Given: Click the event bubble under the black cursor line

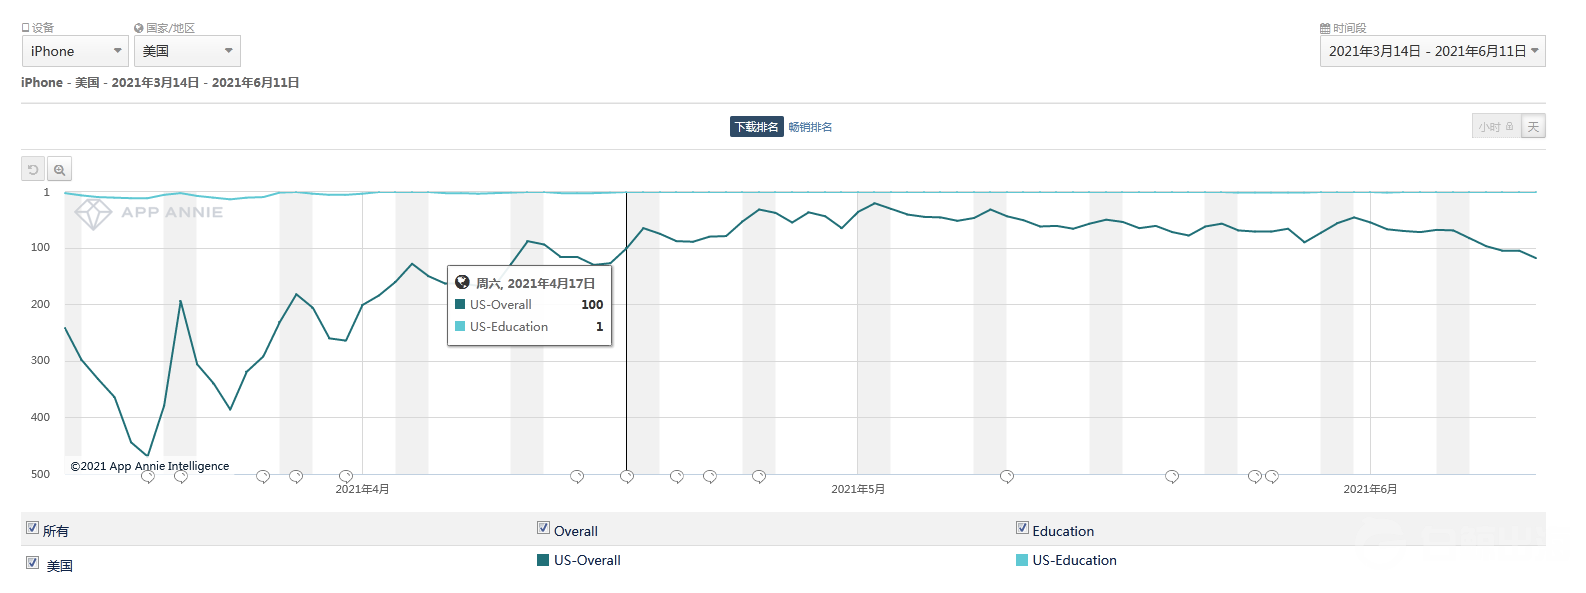Looking at the screenshot, I should pos(627,476).
